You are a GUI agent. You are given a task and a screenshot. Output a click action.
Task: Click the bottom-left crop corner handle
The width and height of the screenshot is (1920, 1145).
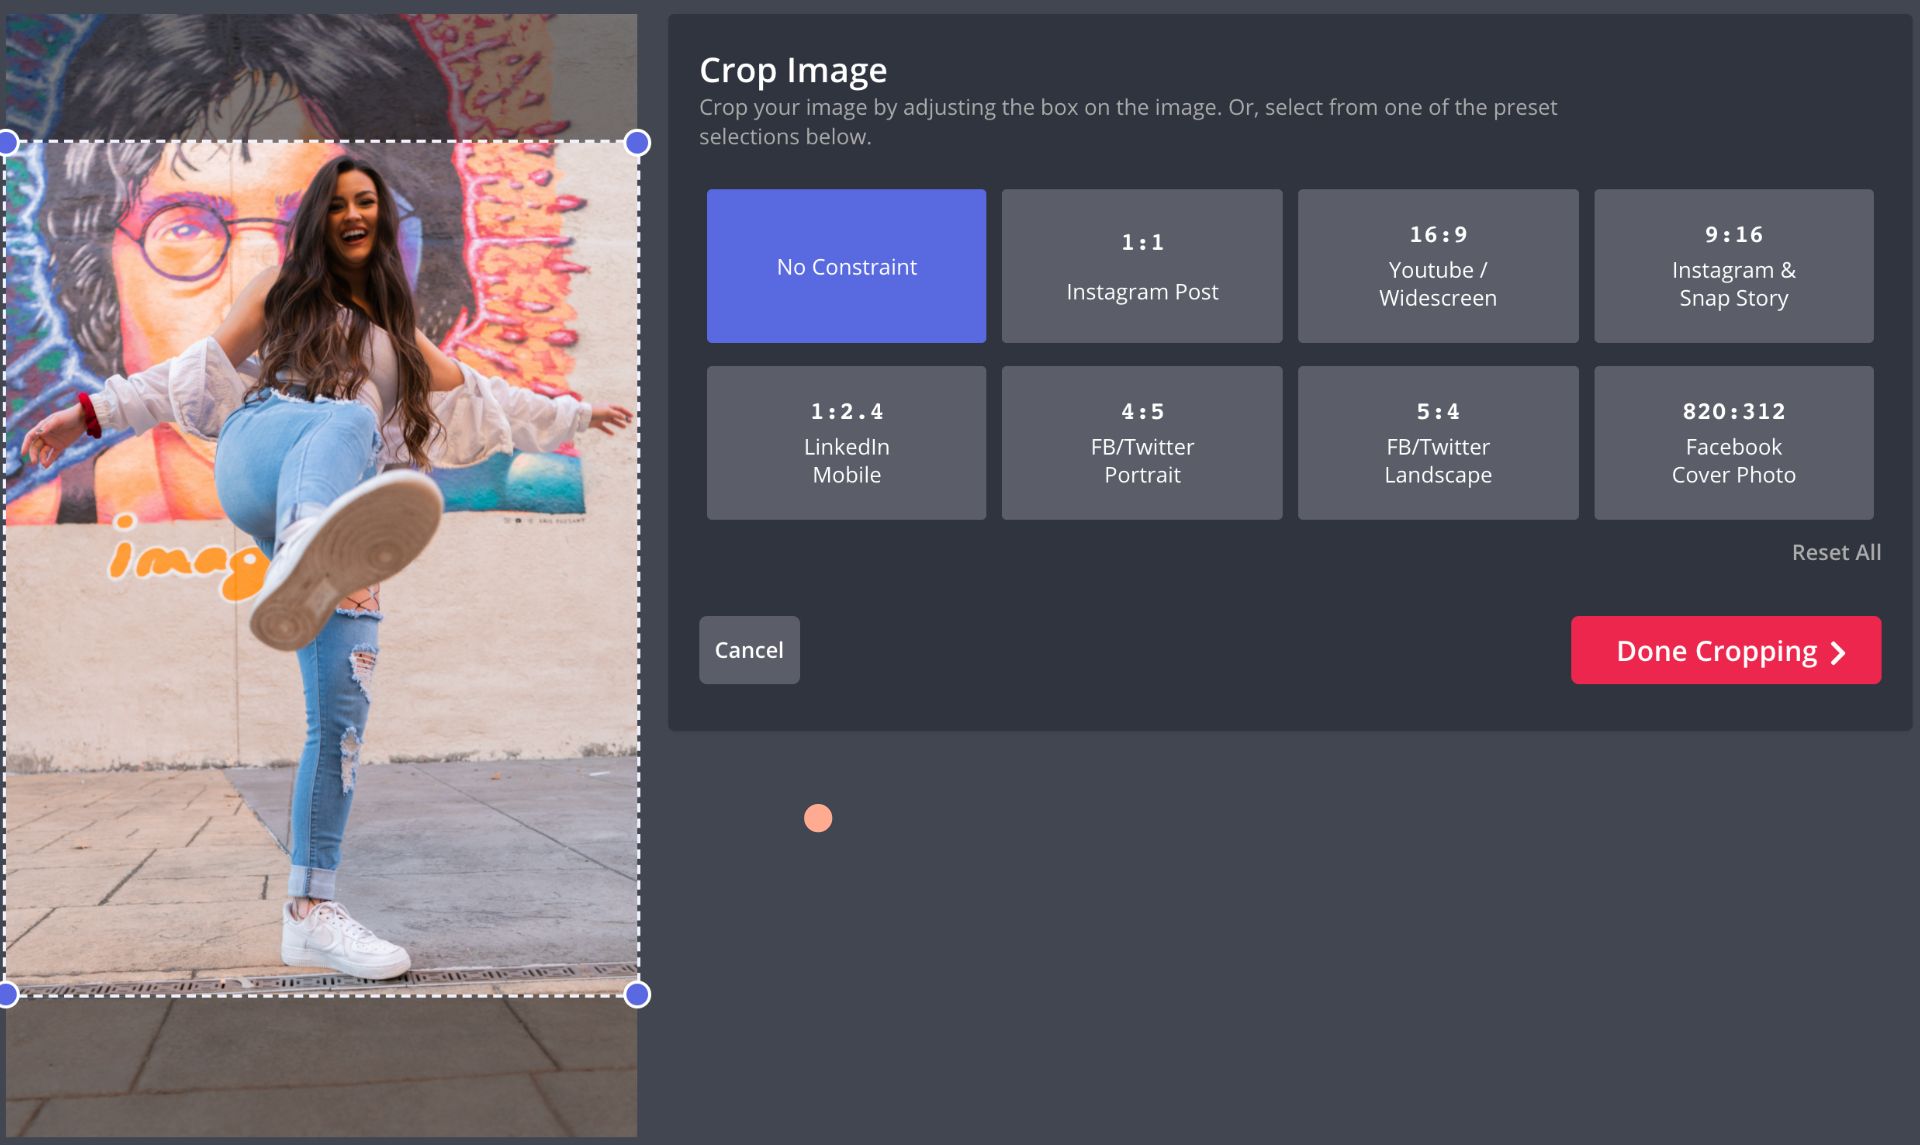click(x=7, y=994)
